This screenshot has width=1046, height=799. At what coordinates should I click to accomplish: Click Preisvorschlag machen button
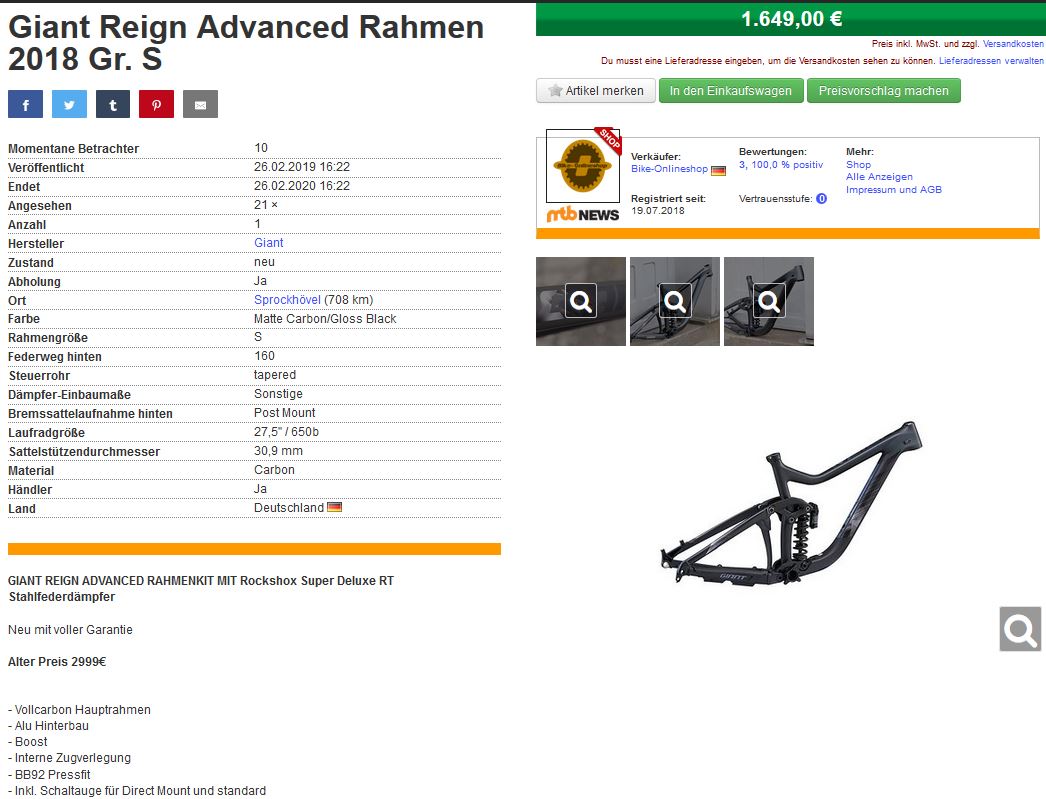pyautogui.click(x=884, y=91)
